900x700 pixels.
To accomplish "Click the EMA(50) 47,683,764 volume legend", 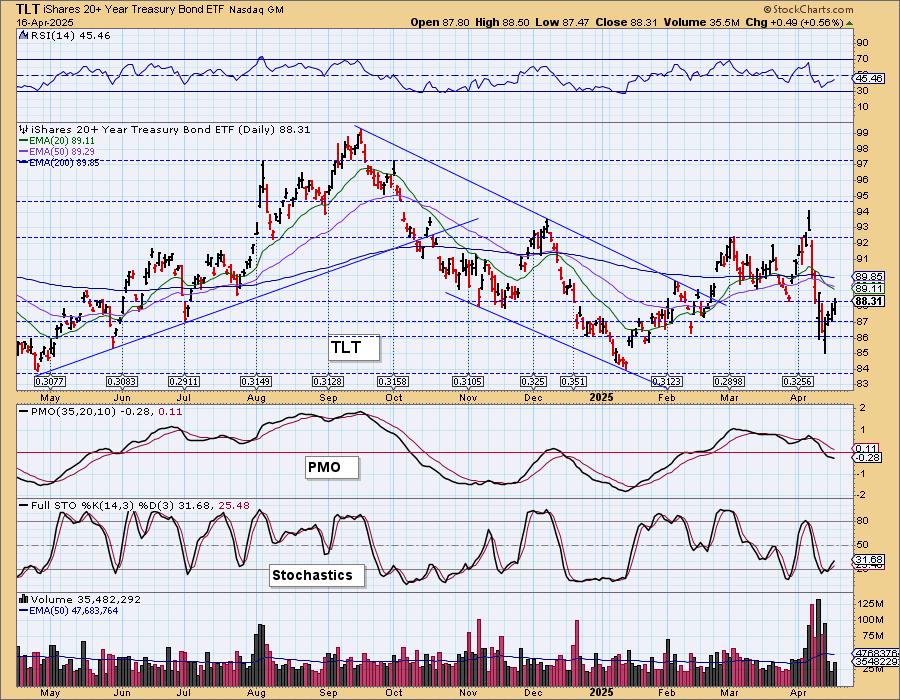I will tap(73, 610).
